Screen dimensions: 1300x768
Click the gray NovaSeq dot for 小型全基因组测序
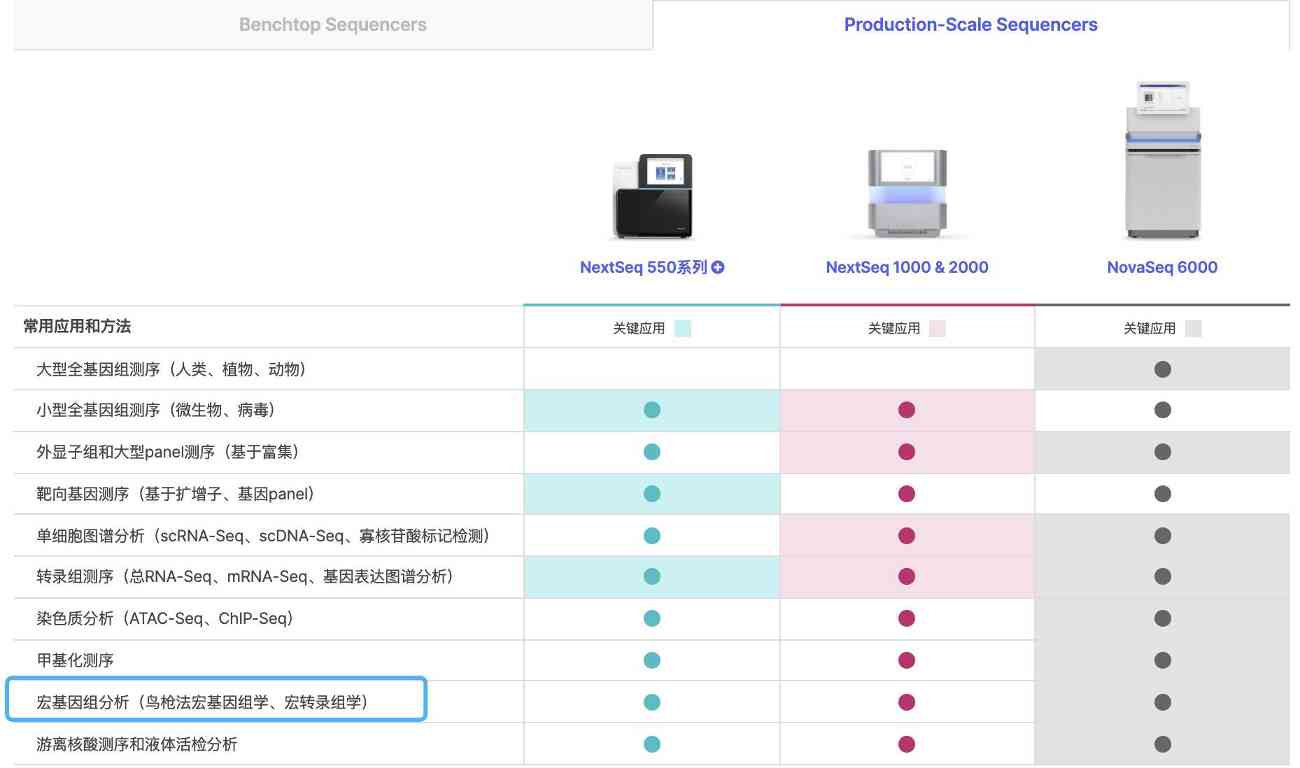(1162, 410)
